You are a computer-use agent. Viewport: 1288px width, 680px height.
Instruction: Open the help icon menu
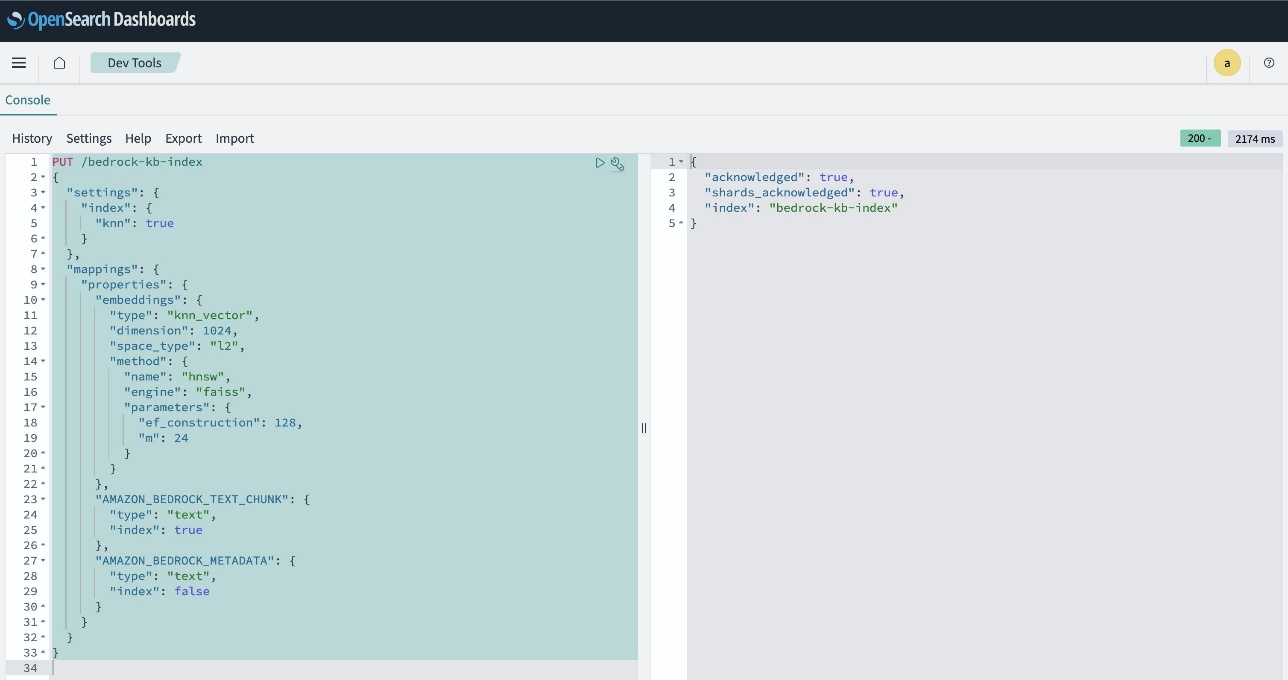(x=1269, y=63)
